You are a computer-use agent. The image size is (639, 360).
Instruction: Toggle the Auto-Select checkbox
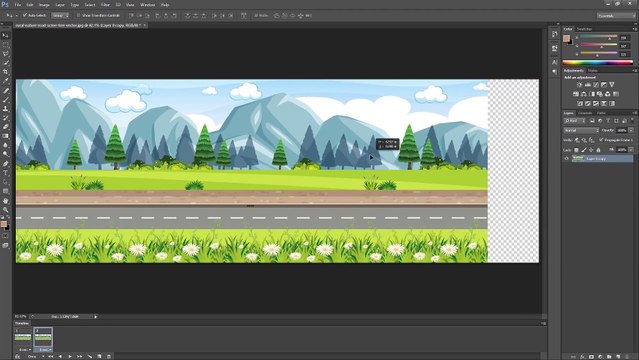pyautogui.click(x=25, y=15)
